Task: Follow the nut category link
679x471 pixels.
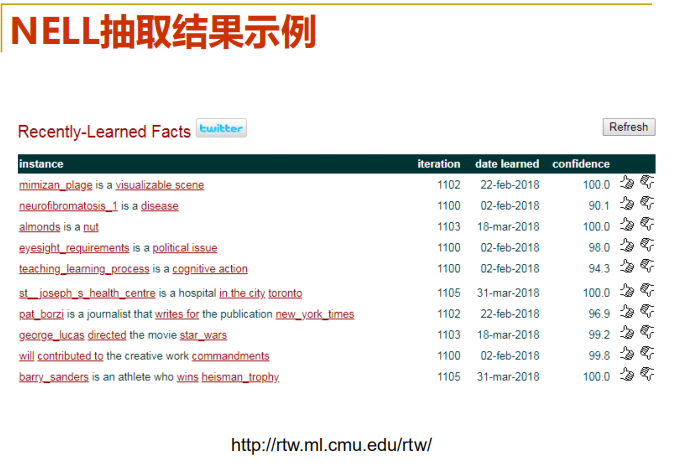Action: pos(91,227)
